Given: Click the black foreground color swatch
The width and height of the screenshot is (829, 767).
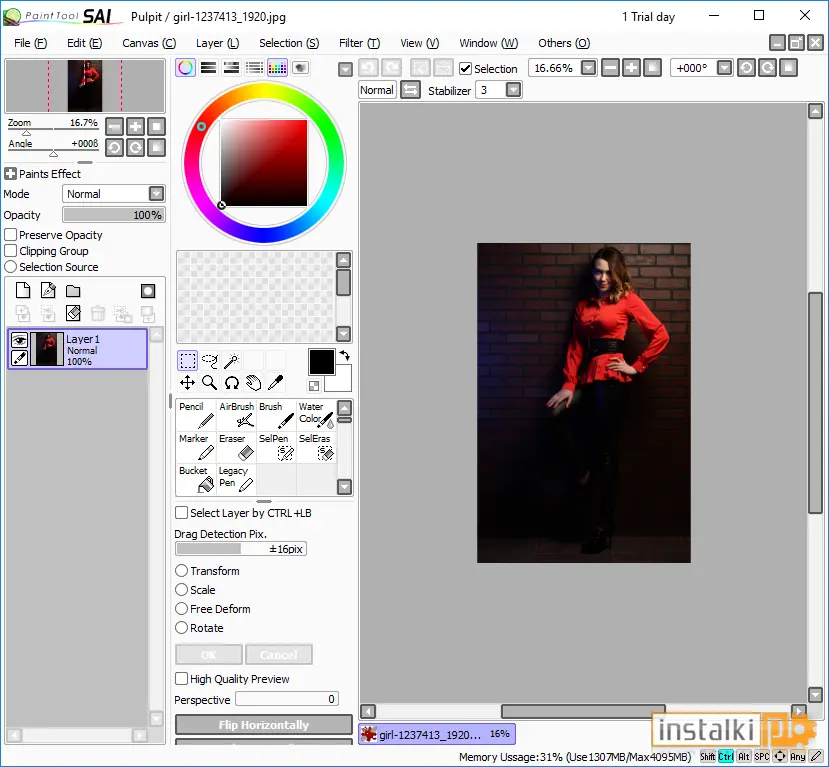Looking at the screenshot, I should click(x=321, y=362).
